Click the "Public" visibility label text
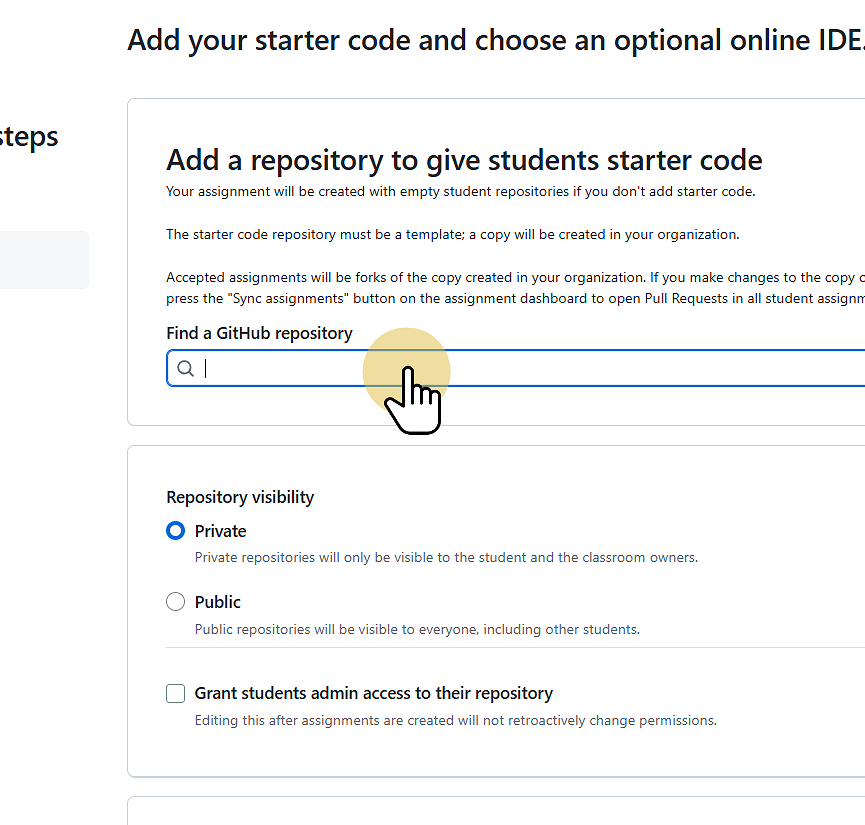Screen dimensions: 865x825 (219, 601)
